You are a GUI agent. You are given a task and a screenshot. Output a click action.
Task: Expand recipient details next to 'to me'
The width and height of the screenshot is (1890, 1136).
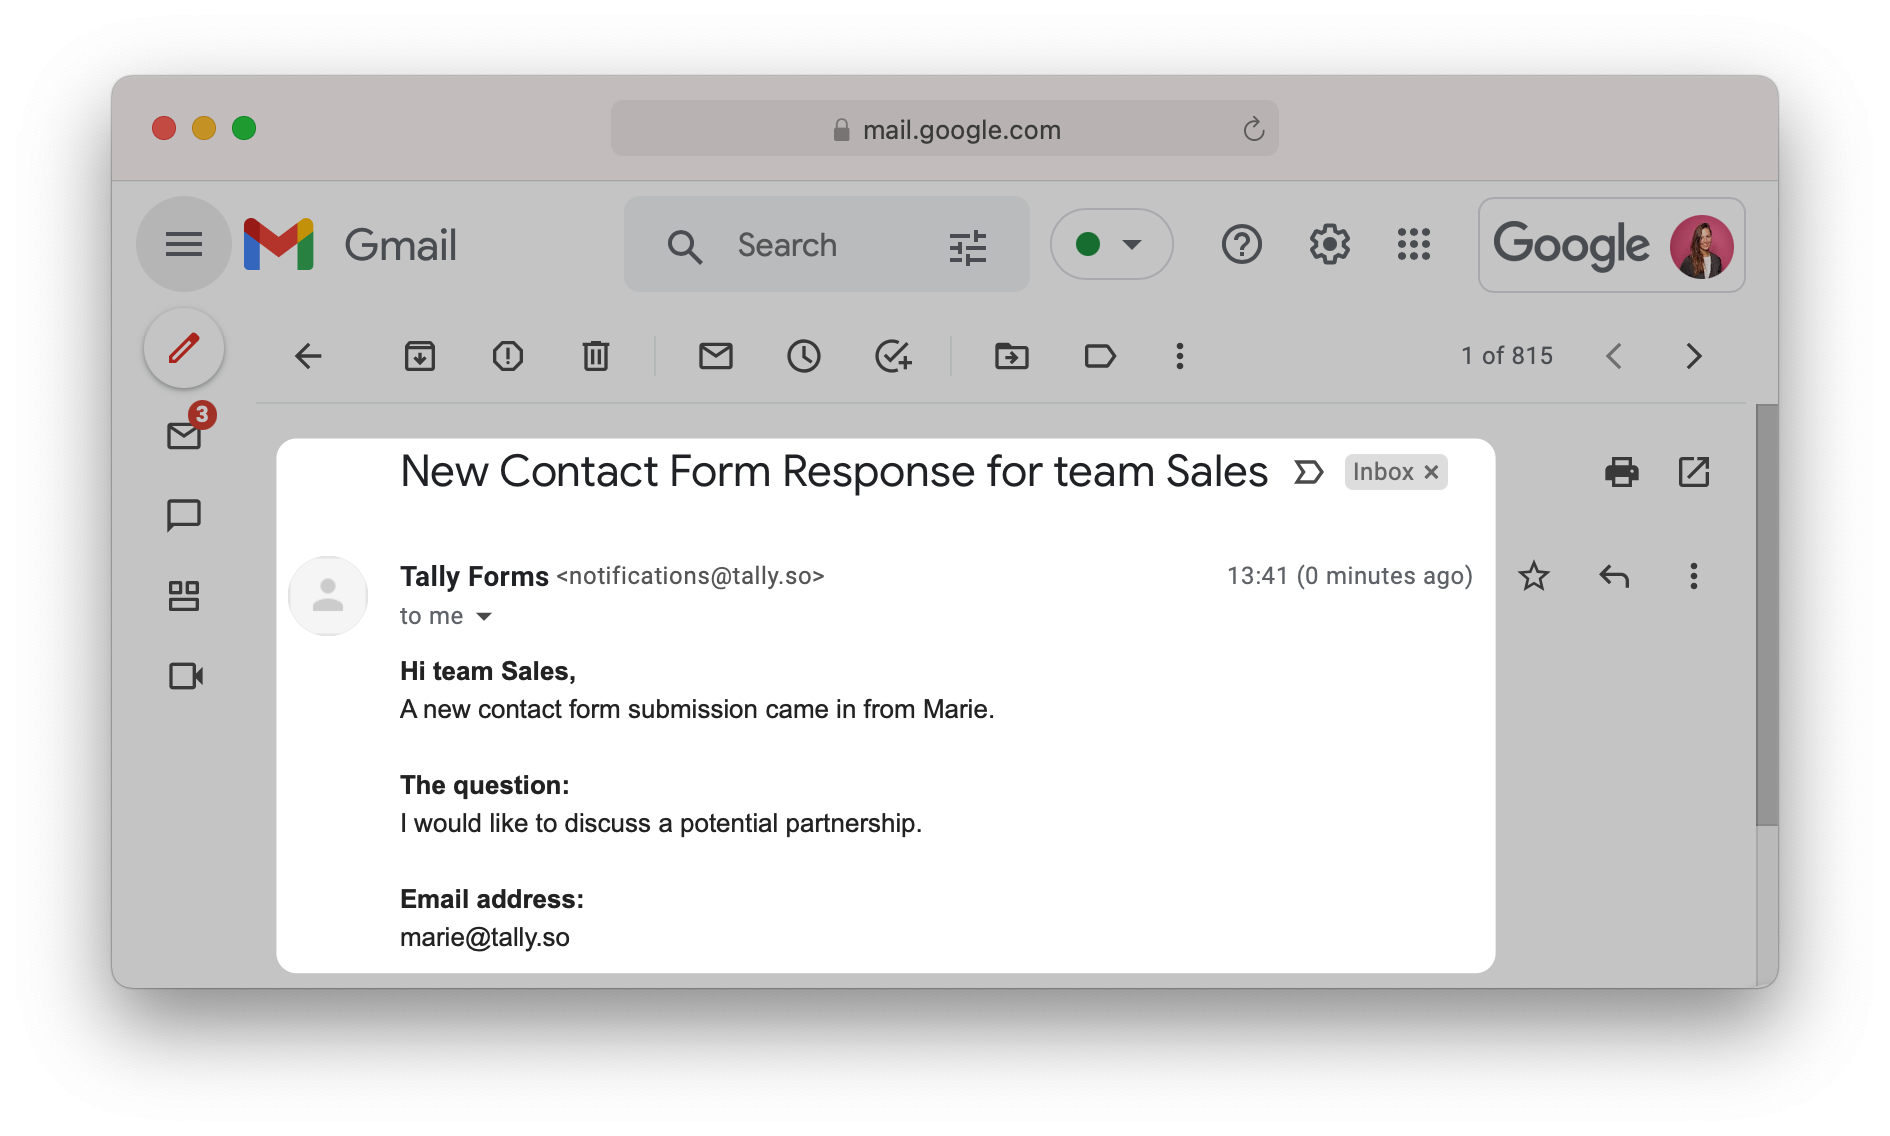[484, 616]
